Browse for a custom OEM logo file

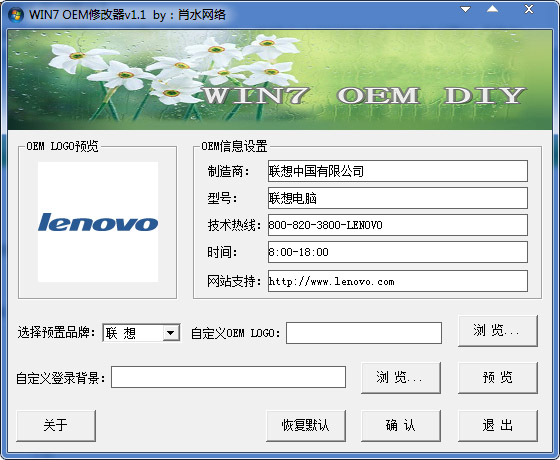498,331
